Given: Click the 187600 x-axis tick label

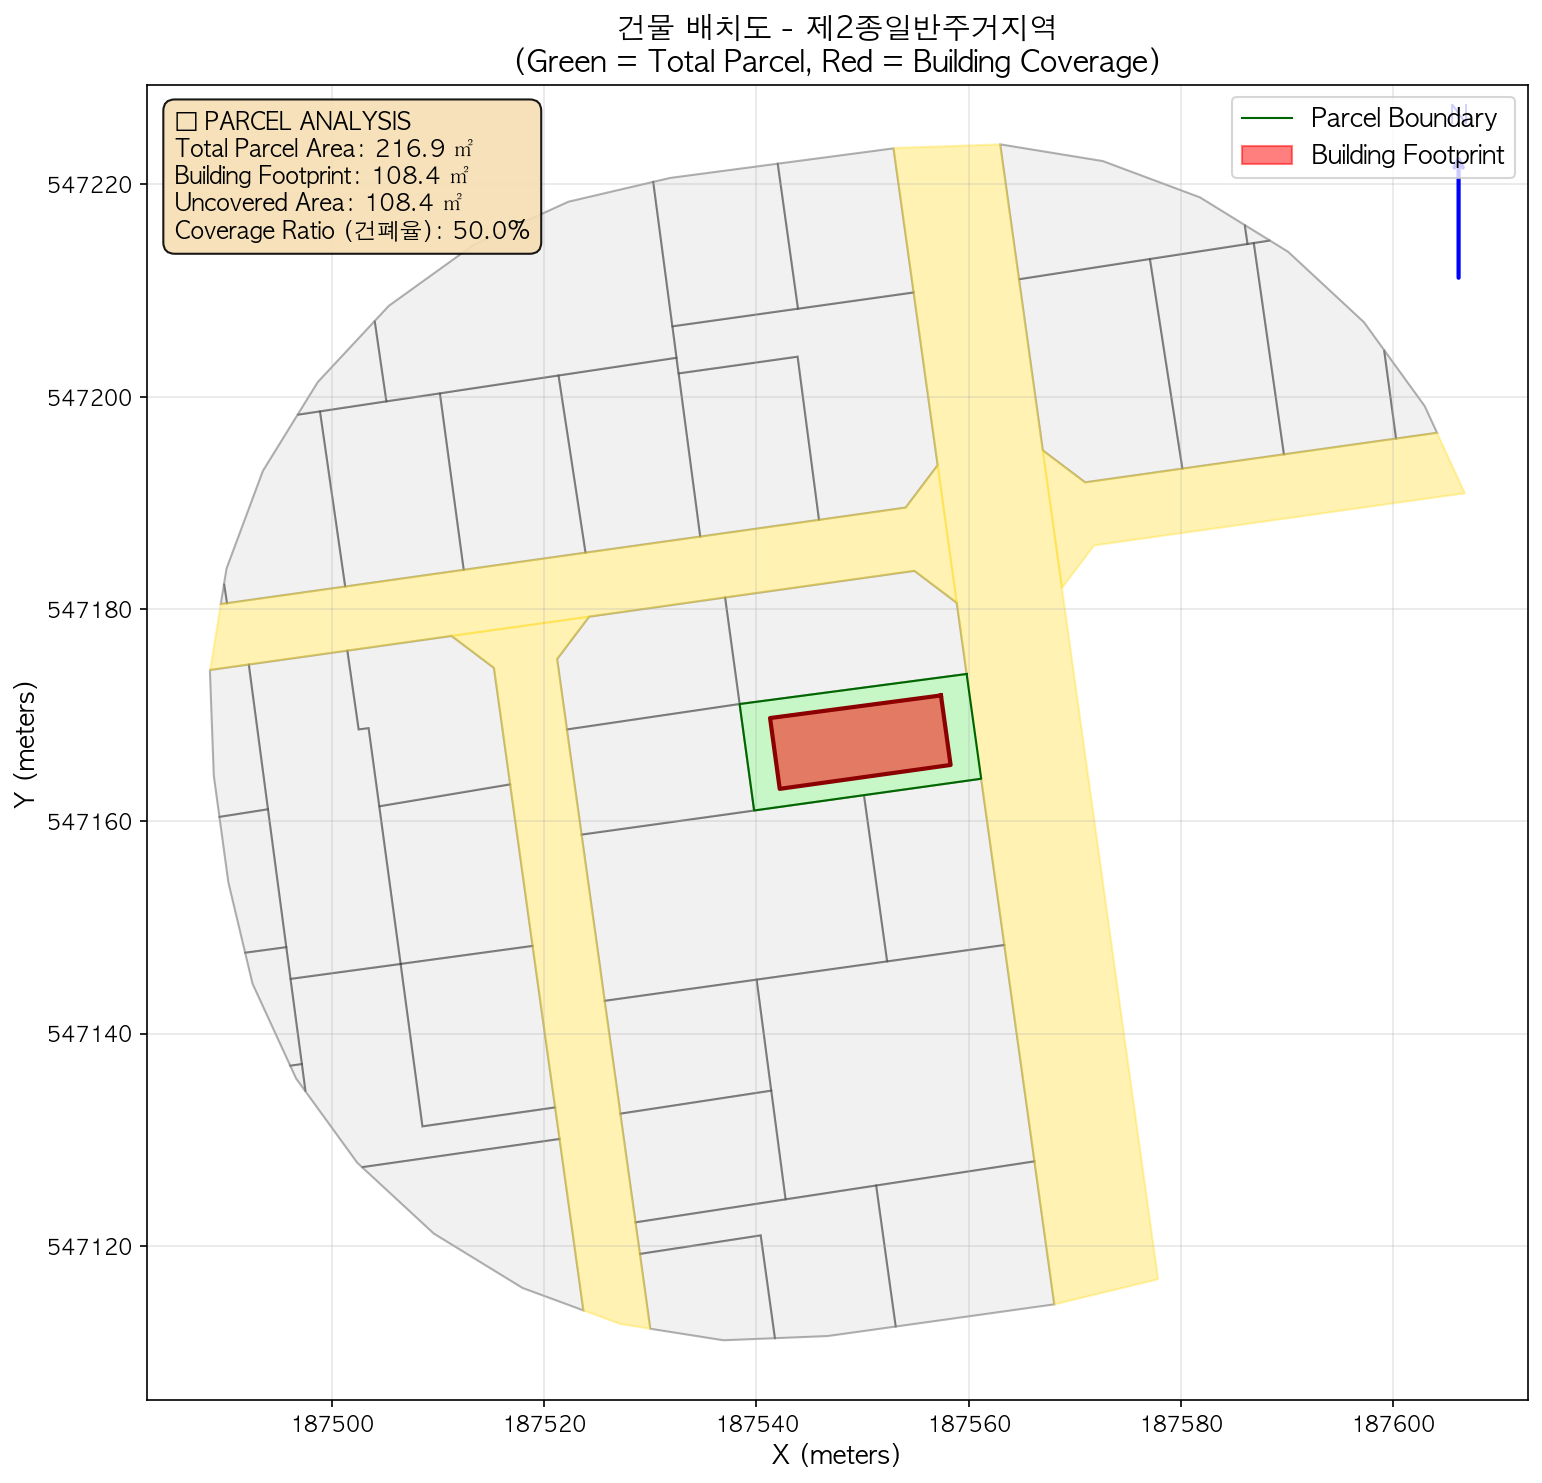Looking at the screenshot, I should point(1392,1423).
